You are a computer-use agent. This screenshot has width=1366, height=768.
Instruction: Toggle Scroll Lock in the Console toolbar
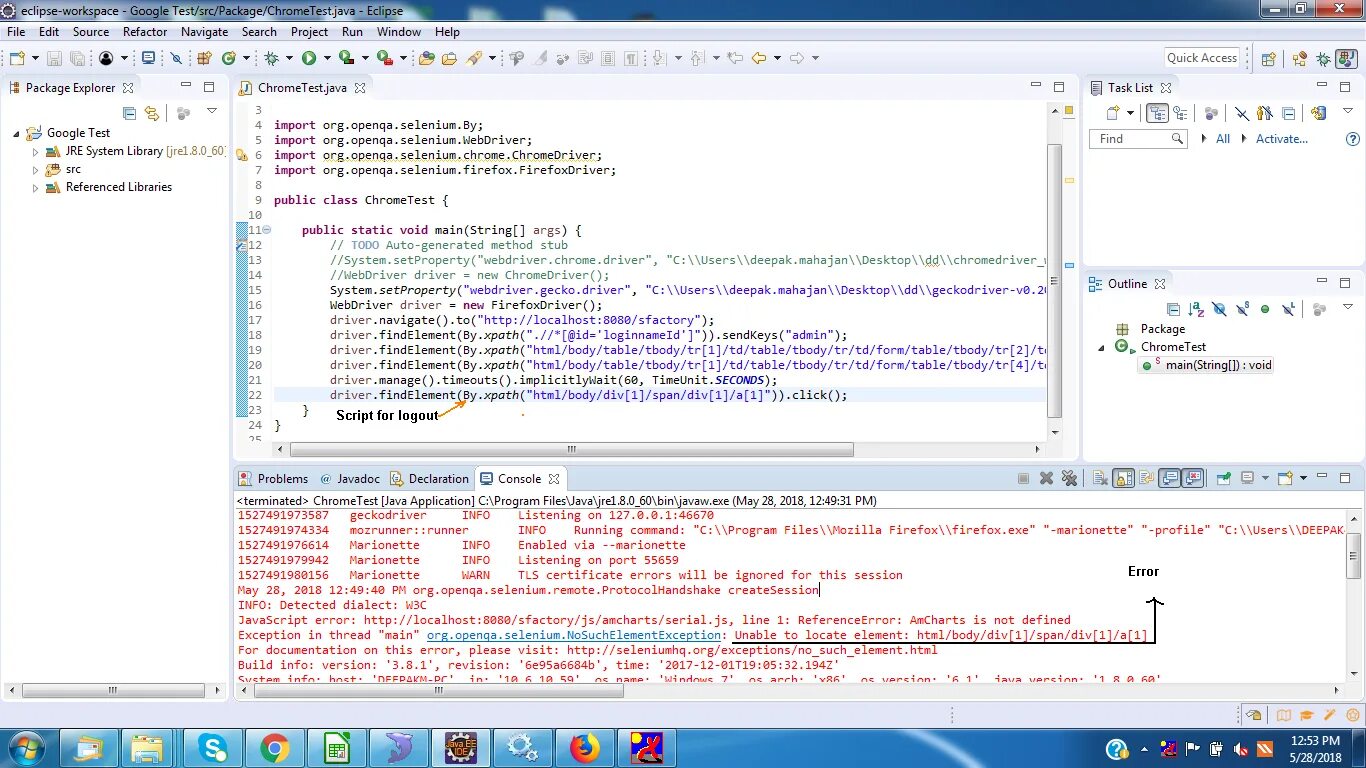pos(1123,478)
